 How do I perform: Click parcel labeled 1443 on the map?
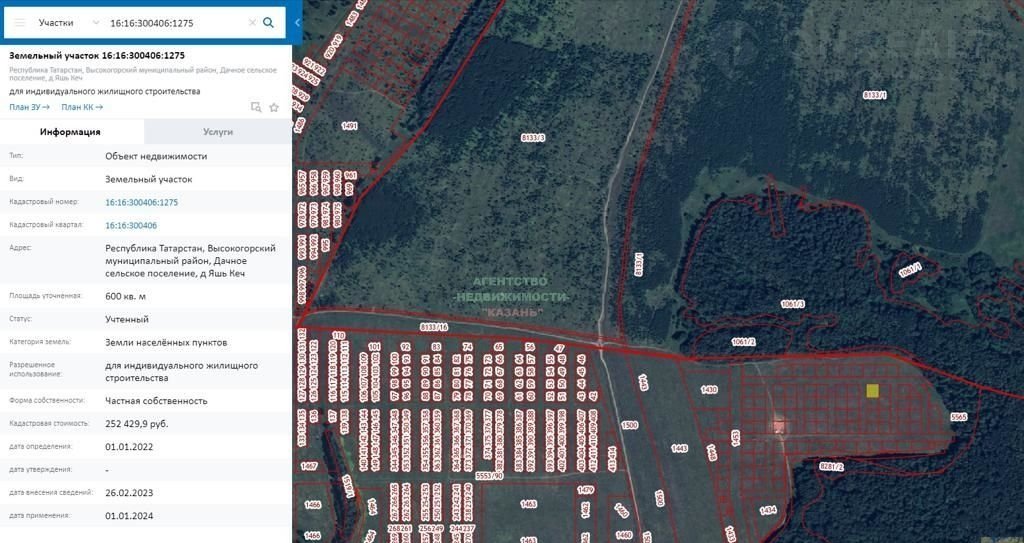coord(679,449)
